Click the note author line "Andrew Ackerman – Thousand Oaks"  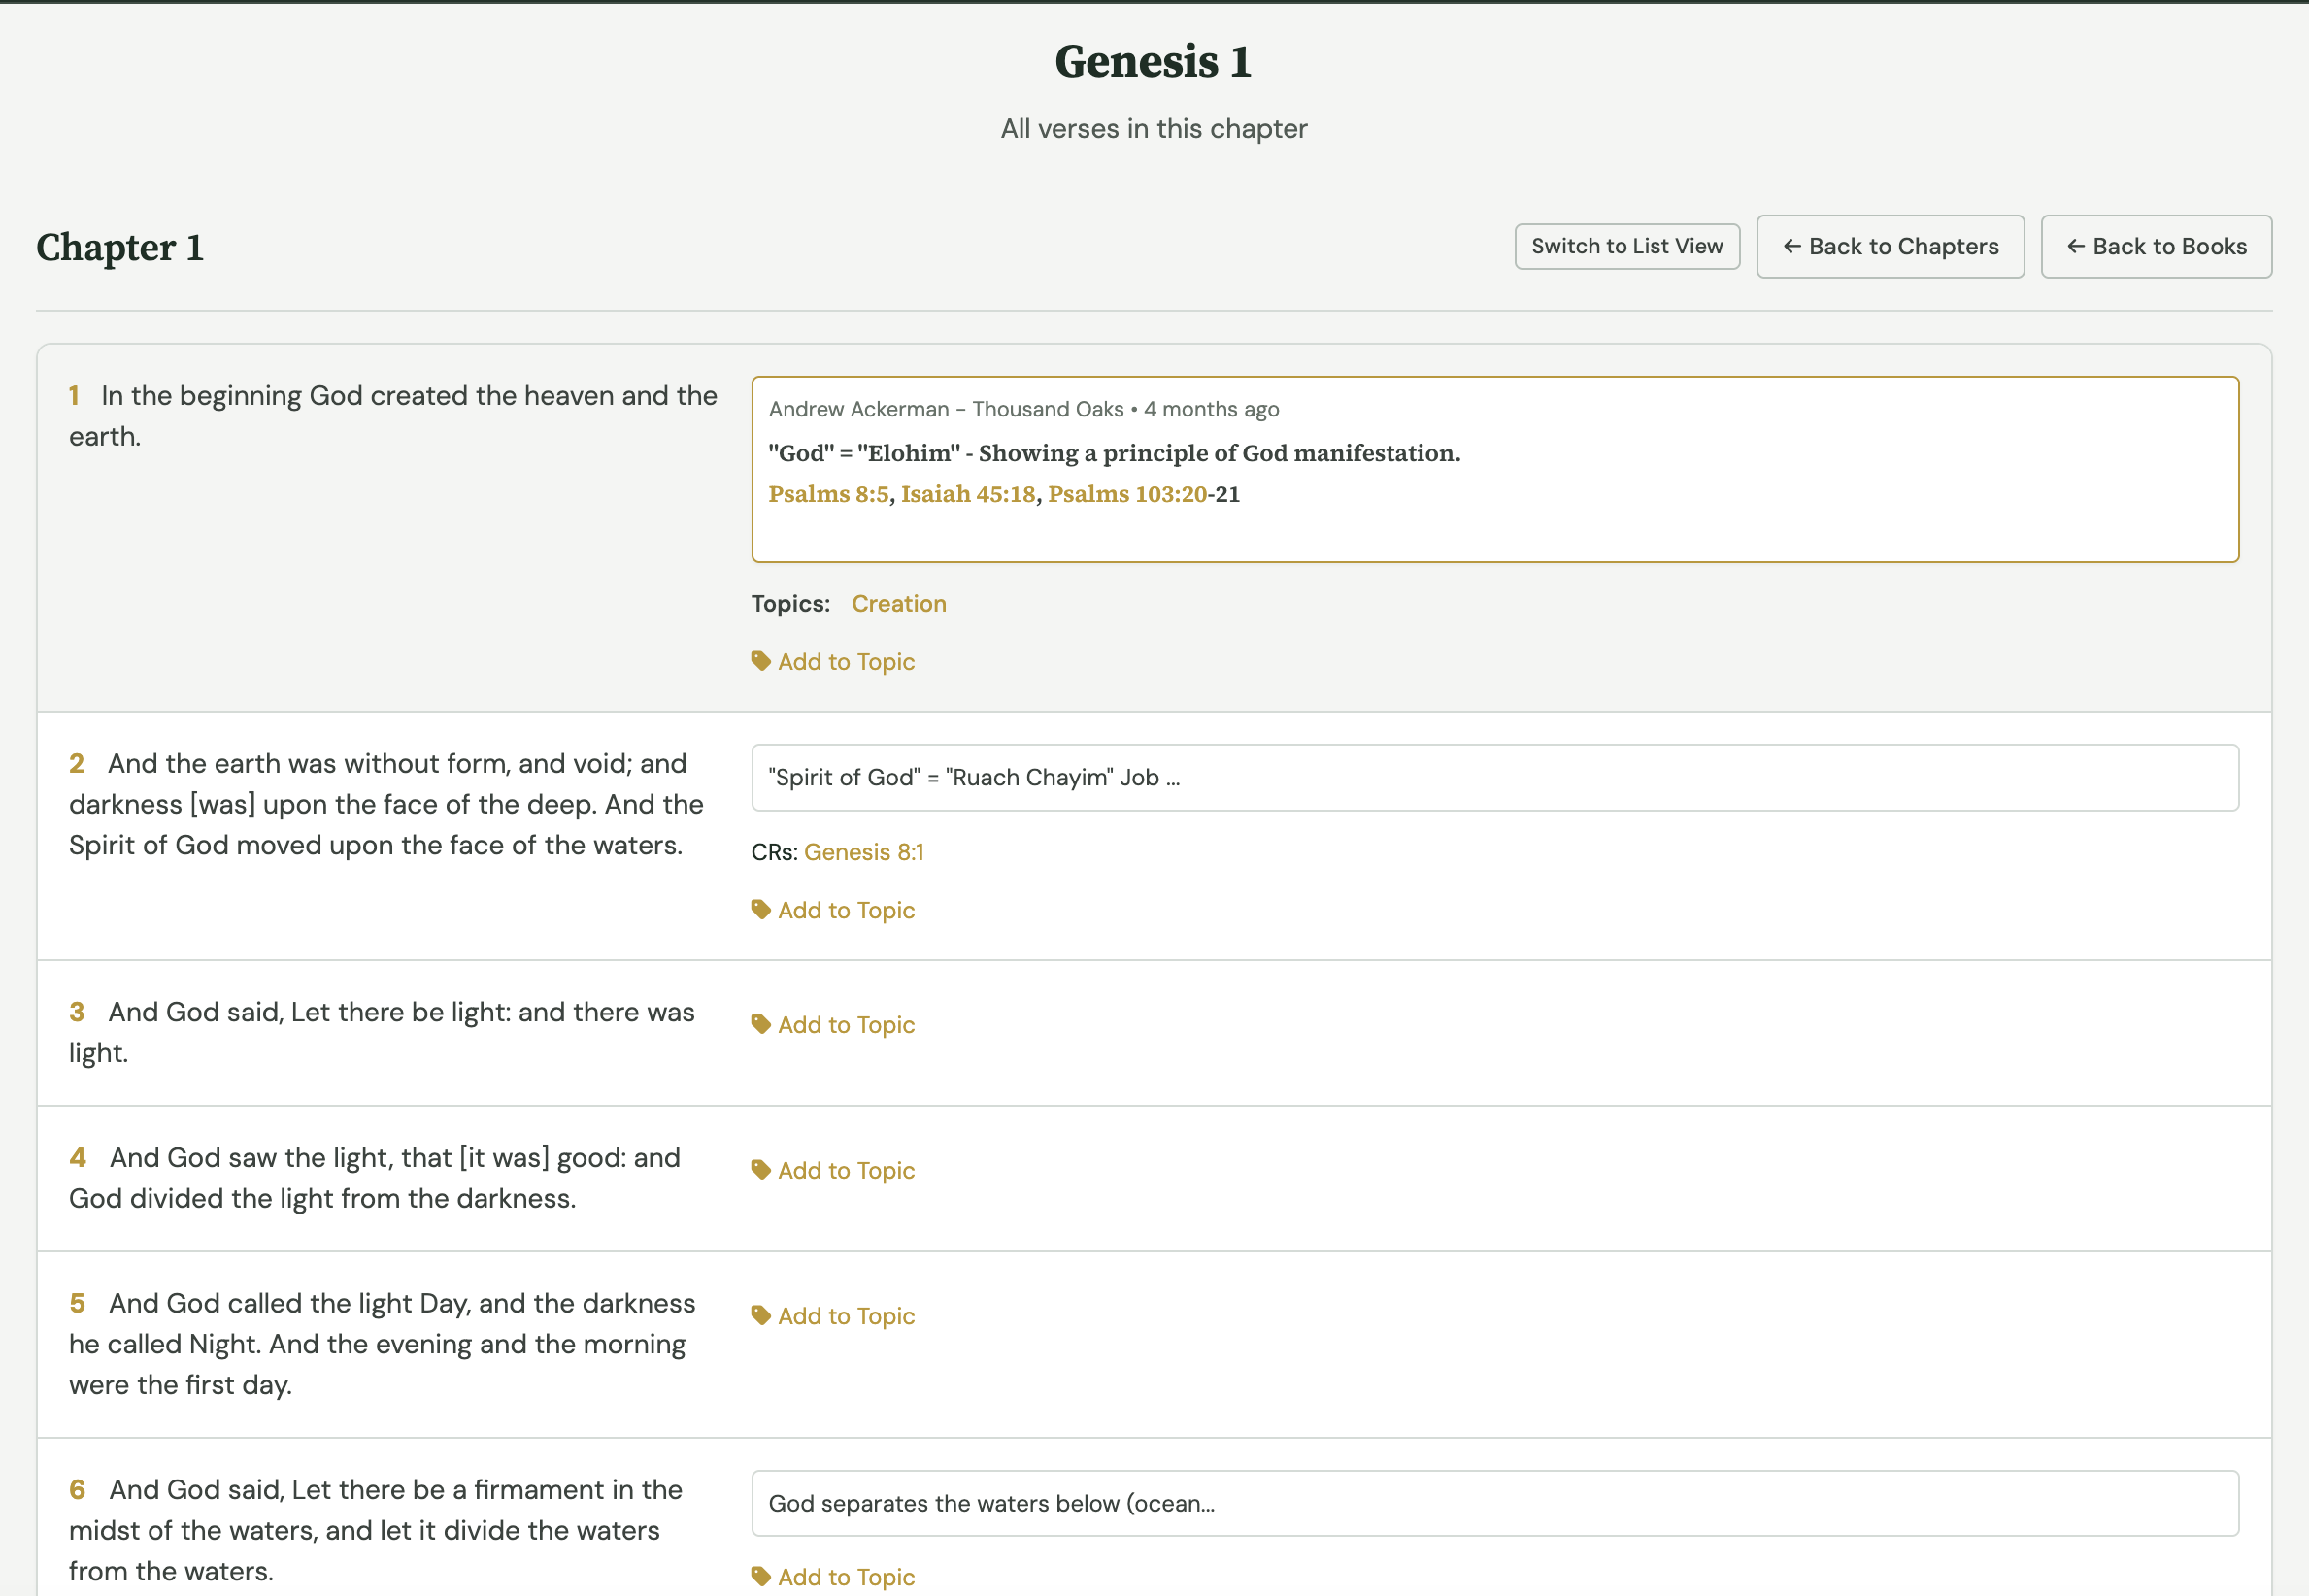click(946, 409)
